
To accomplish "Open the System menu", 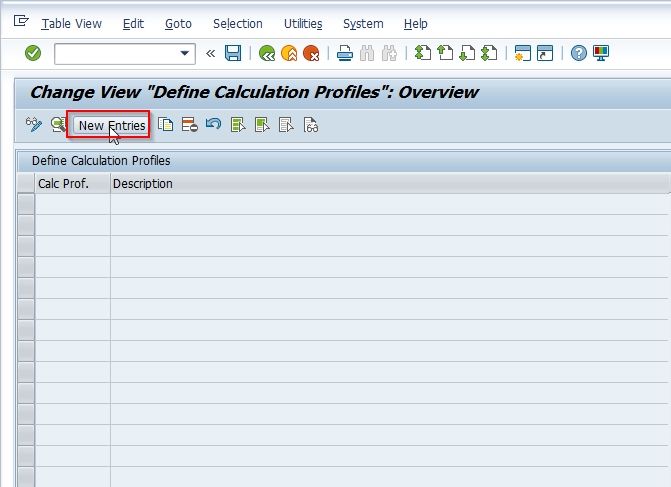I will 363,24.
